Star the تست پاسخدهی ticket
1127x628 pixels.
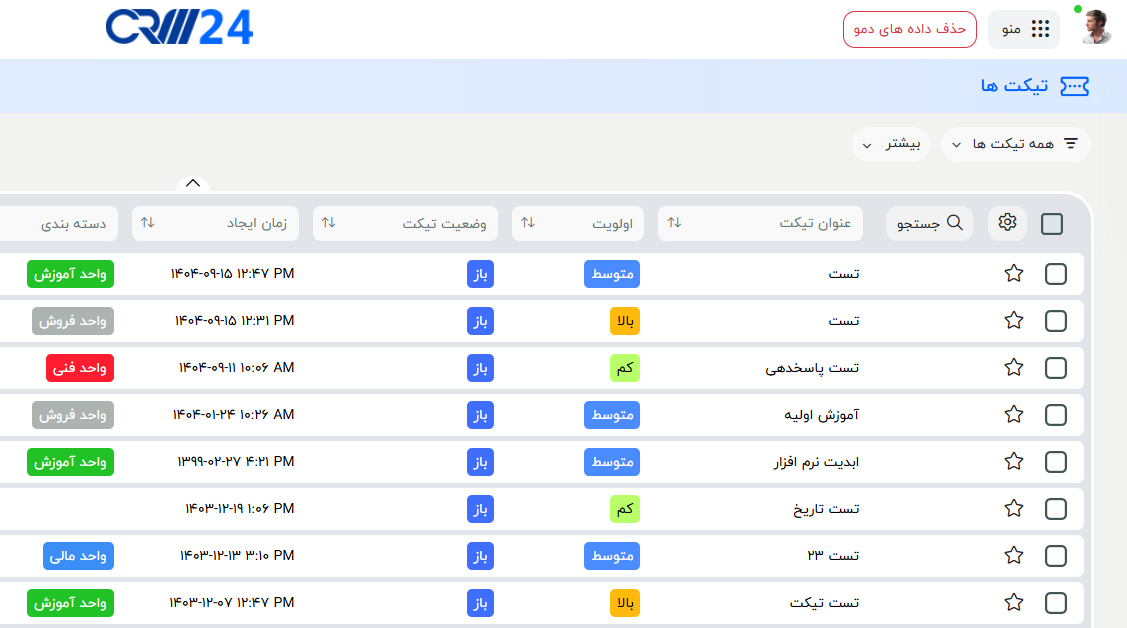pyautogui.click(x=1014, y=367)
